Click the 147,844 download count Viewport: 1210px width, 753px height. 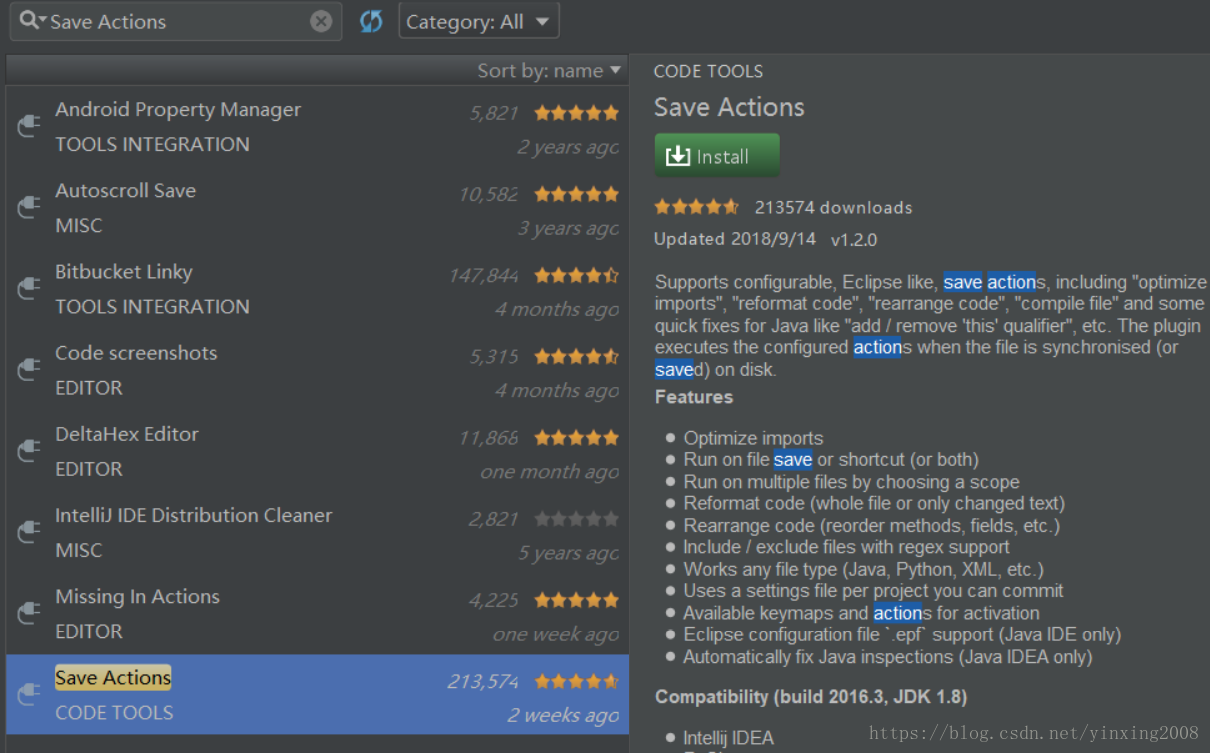pyautogui.click(x=484, y=275)
